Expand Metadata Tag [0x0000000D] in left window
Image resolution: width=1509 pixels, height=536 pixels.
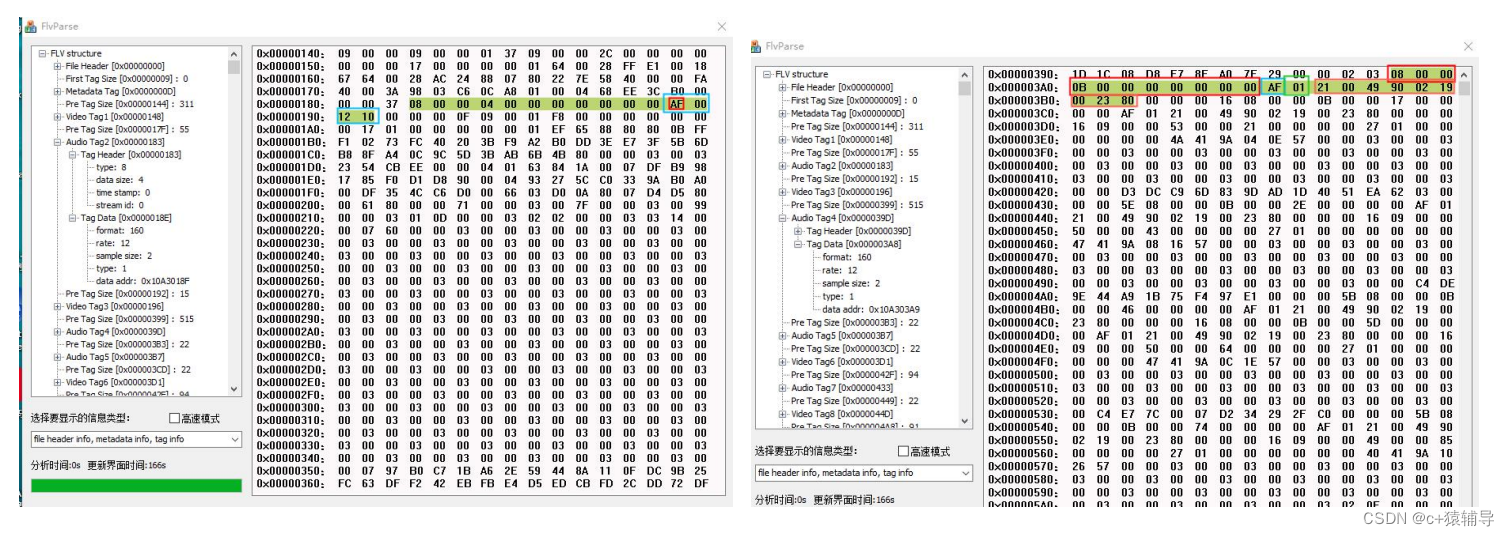click(x=57, y=92)
